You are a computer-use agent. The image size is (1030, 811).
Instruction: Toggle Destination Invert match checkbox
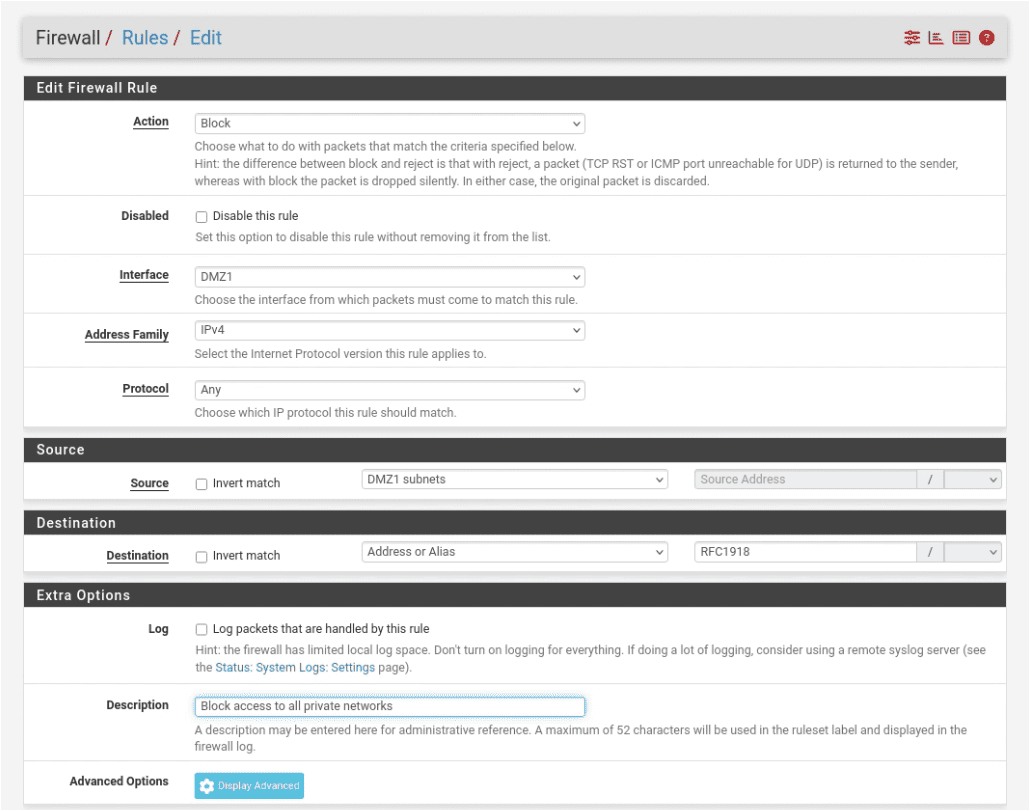pos(202,557)
